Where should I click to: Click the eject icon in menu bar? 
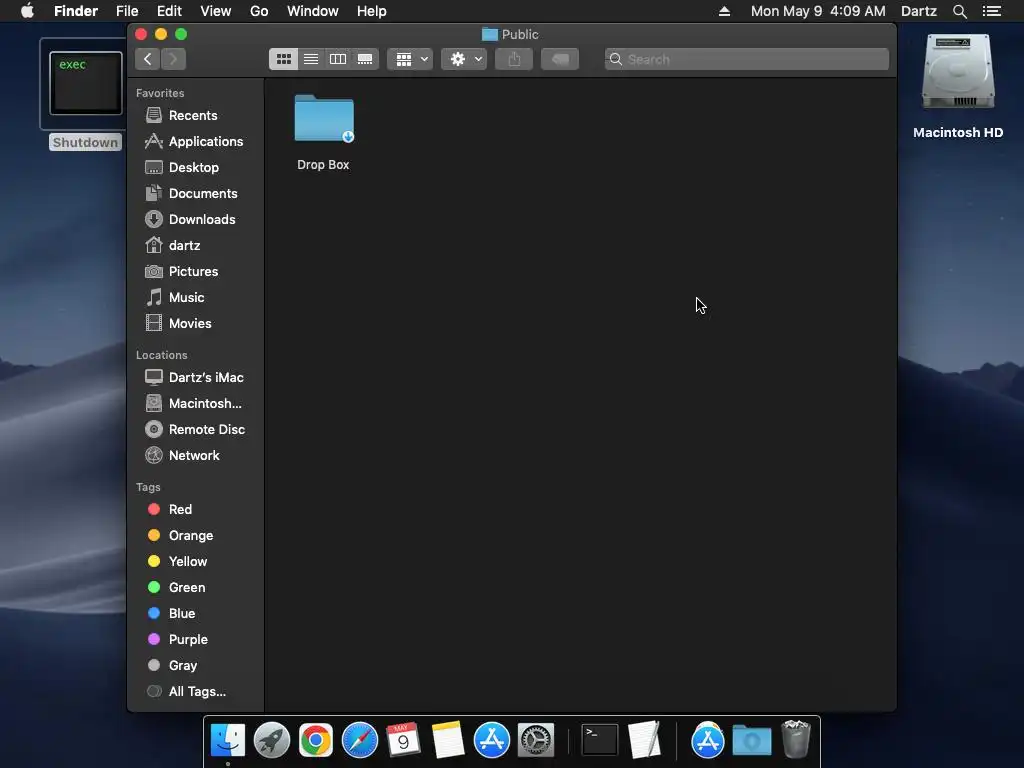724,11
